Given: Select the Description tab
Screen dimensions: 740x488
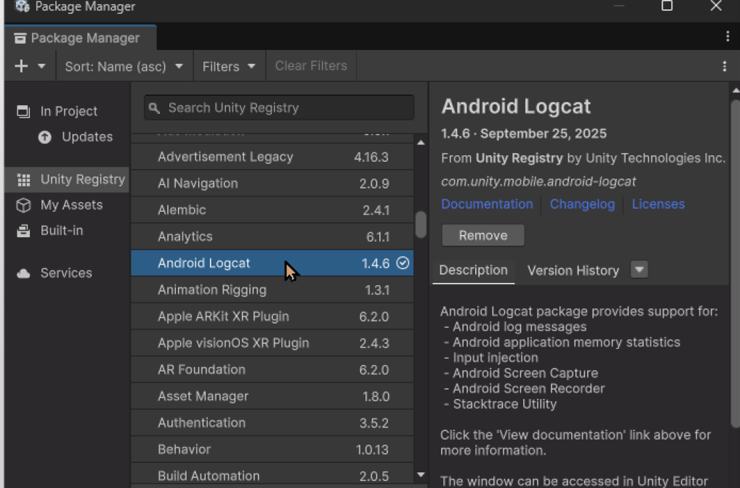Looking at the screenshot, I should tap(473, 270).
